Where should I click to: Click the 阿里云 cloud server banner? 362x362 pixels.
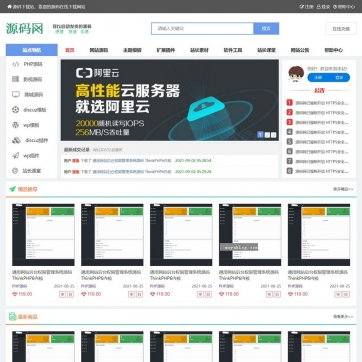[170, 100]
